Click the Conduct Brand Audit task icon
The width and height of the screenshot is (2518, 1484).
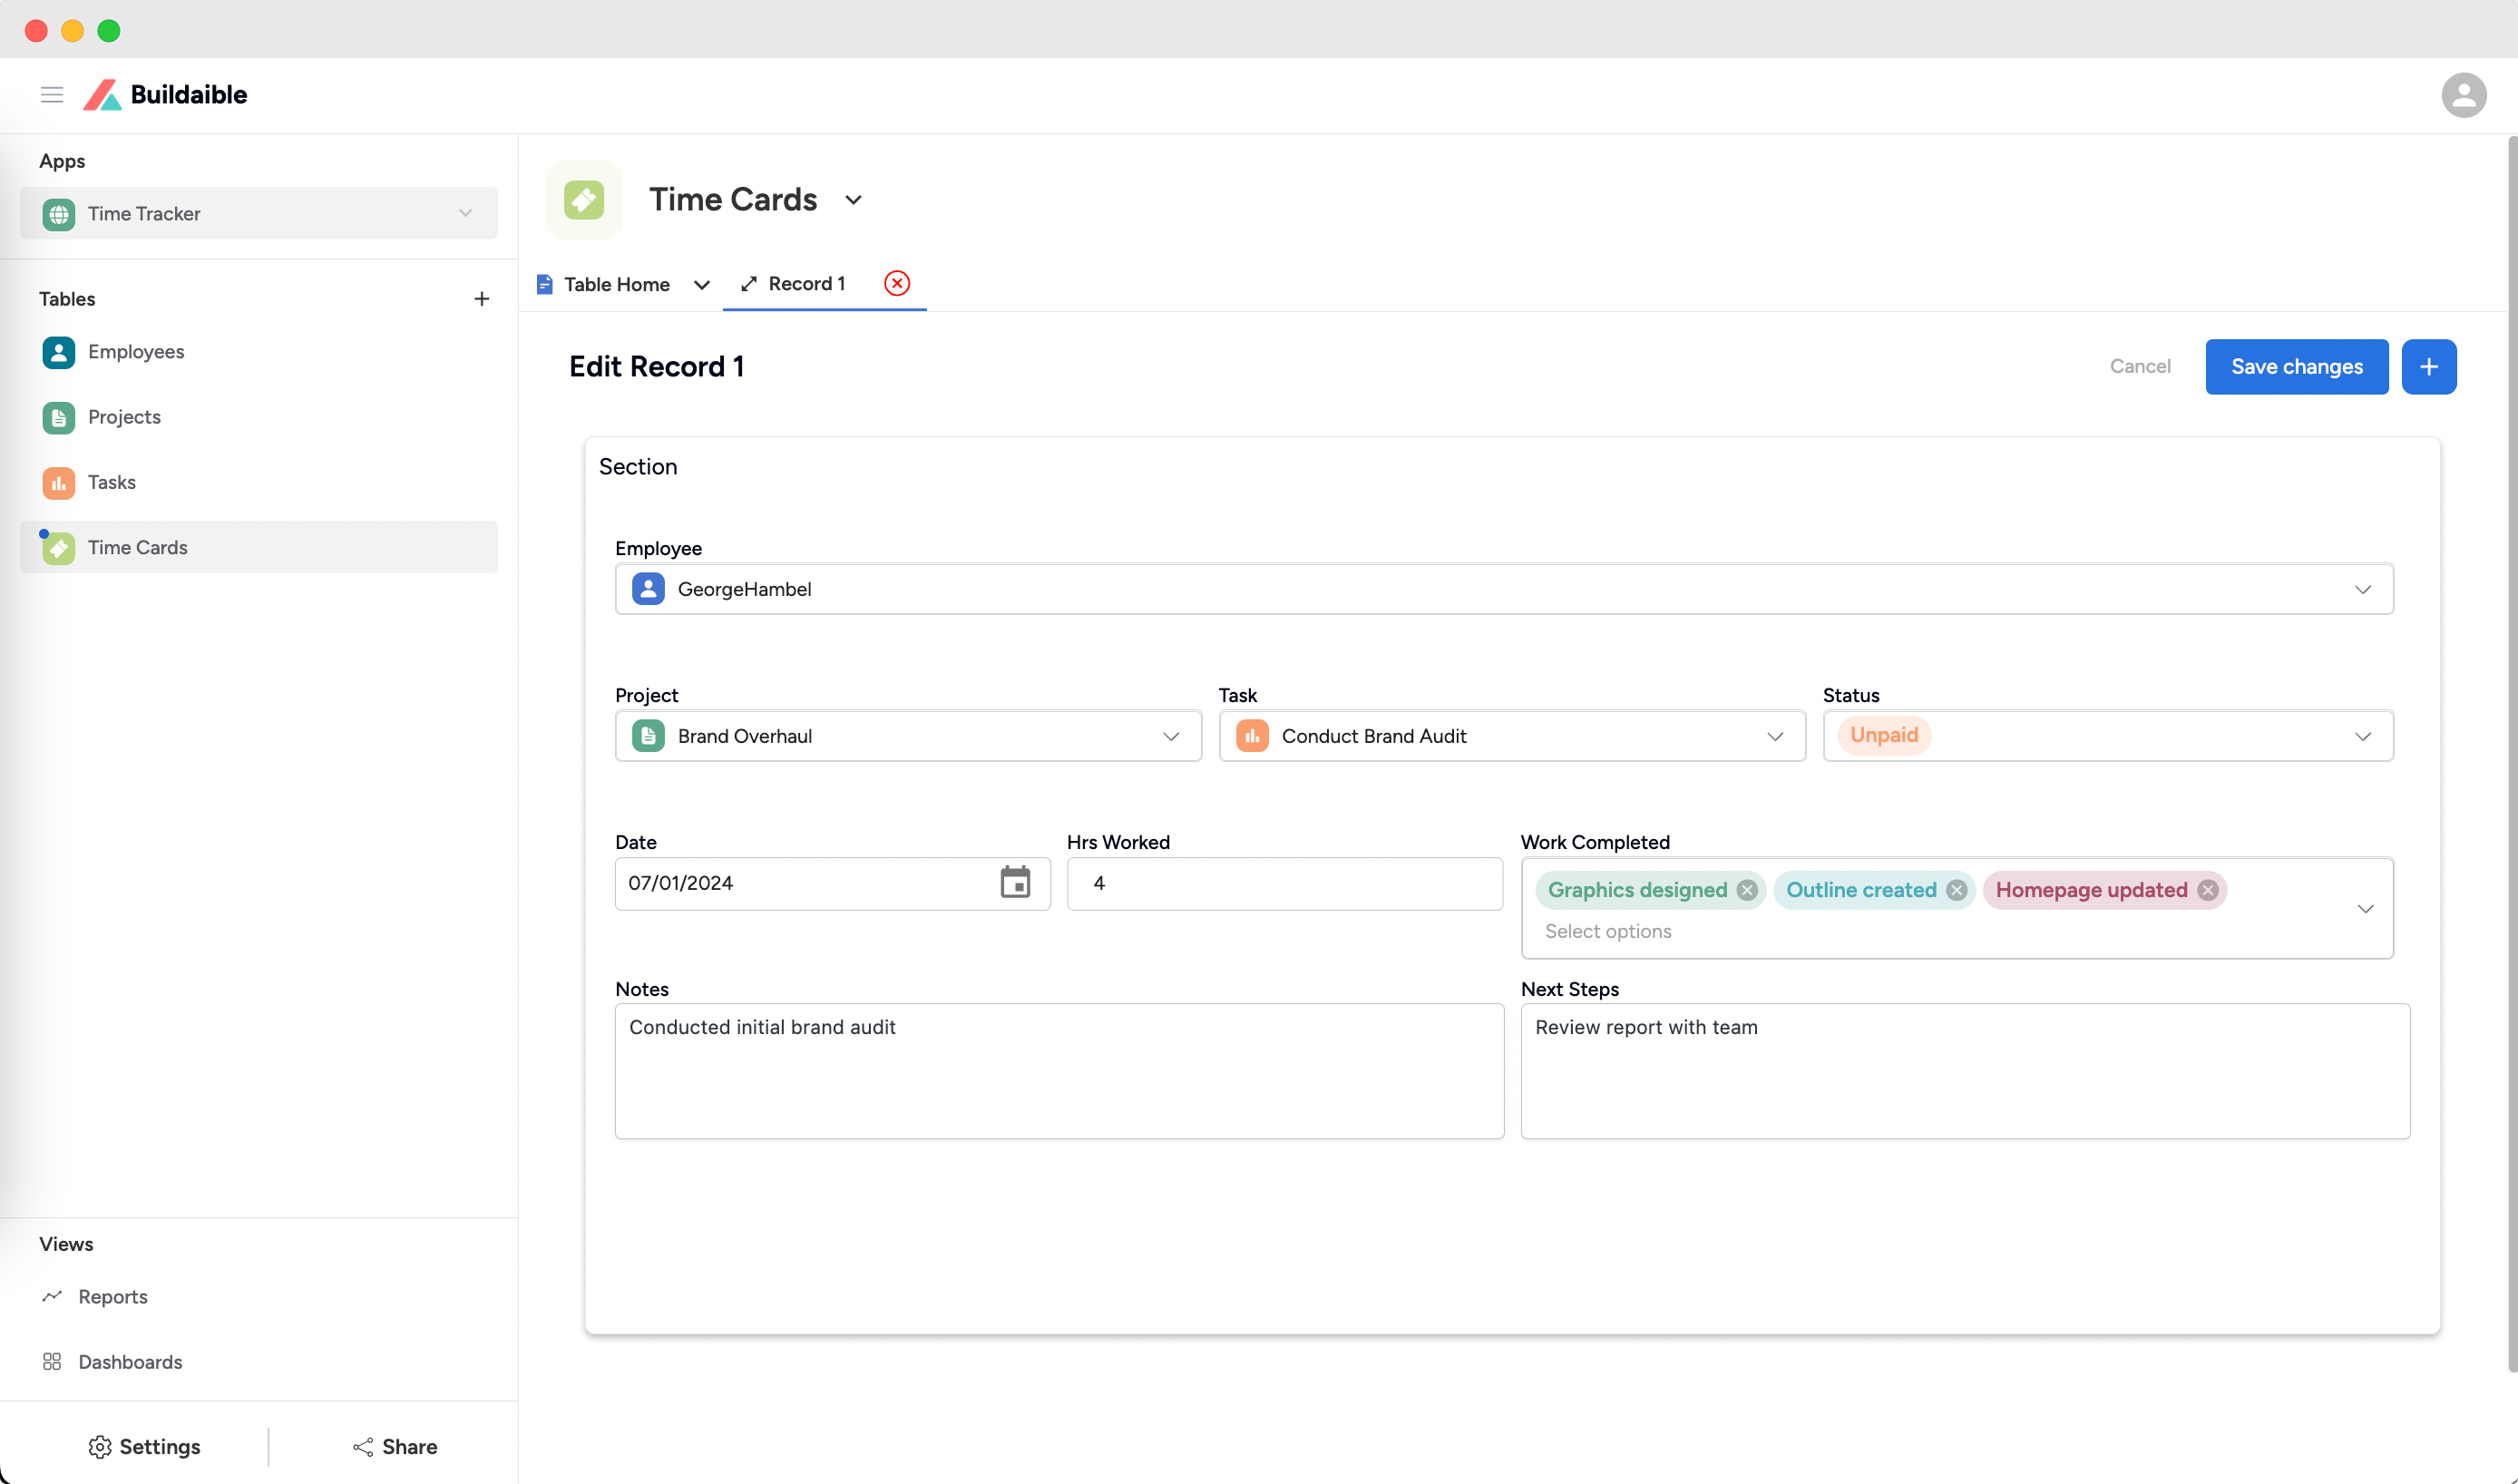pyautogui.click(x=1252, y=736)
